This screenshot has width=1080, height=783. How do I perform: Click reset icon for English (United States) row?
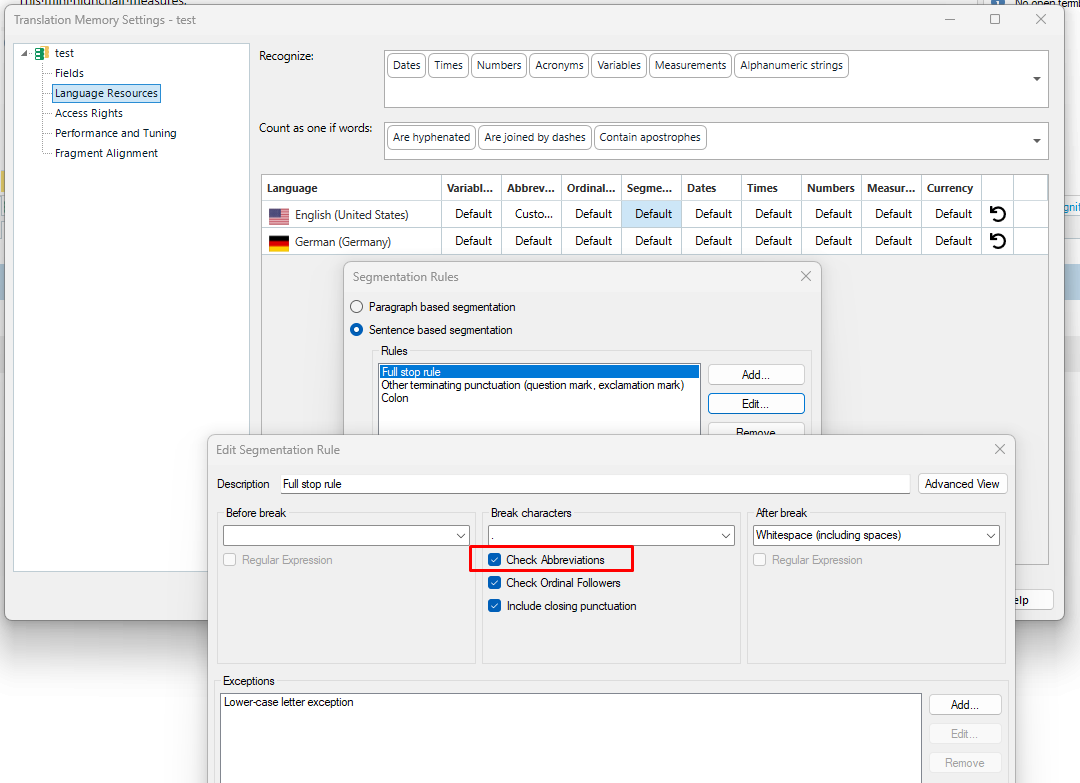pos(997,214)
